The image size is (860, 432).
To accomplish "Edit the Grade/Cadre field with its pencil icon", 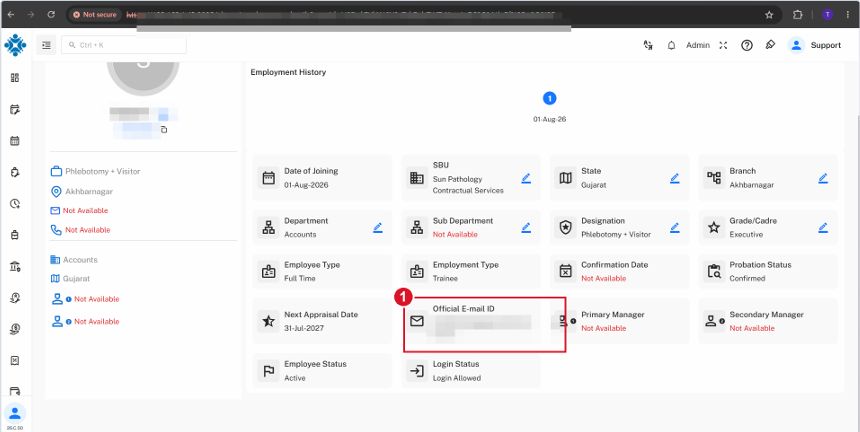I will (x=823, y=228).
